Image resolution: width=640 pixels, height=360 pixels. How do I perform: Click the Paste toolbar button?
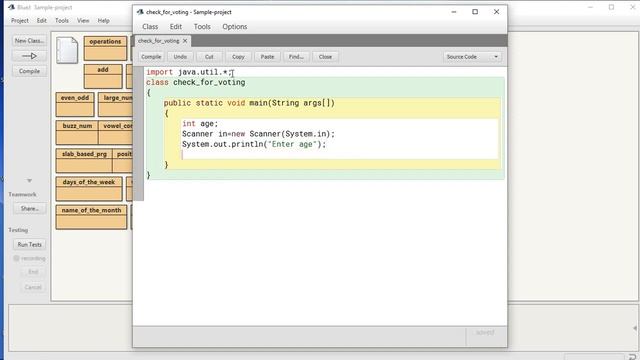267,57
